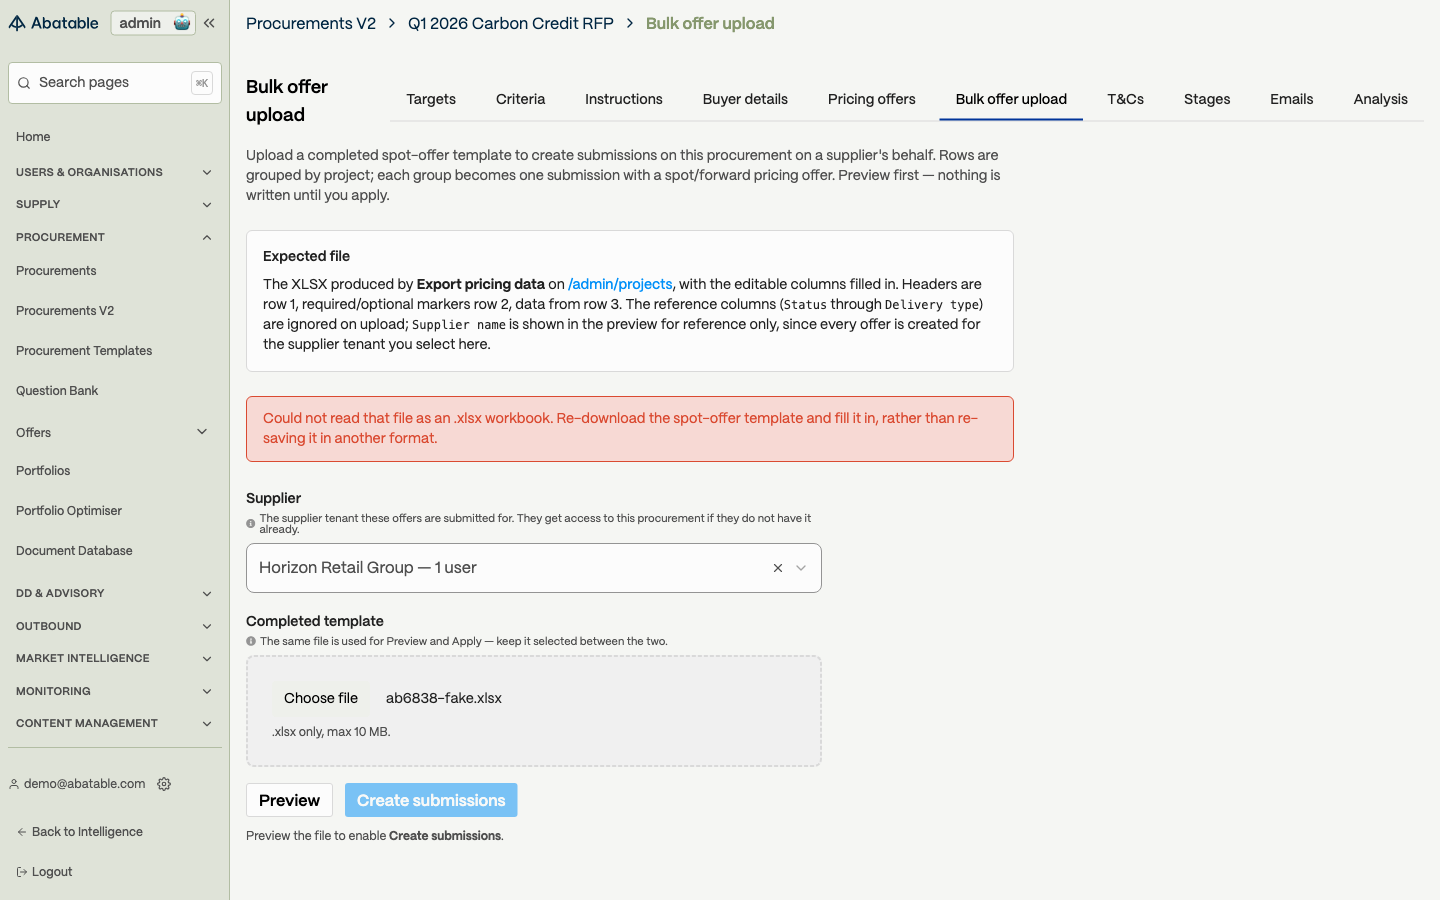Screen dimensions: 1440x900
Task: Clear the selected Horizon Retail Group supplier
Action: click(777, 568)
